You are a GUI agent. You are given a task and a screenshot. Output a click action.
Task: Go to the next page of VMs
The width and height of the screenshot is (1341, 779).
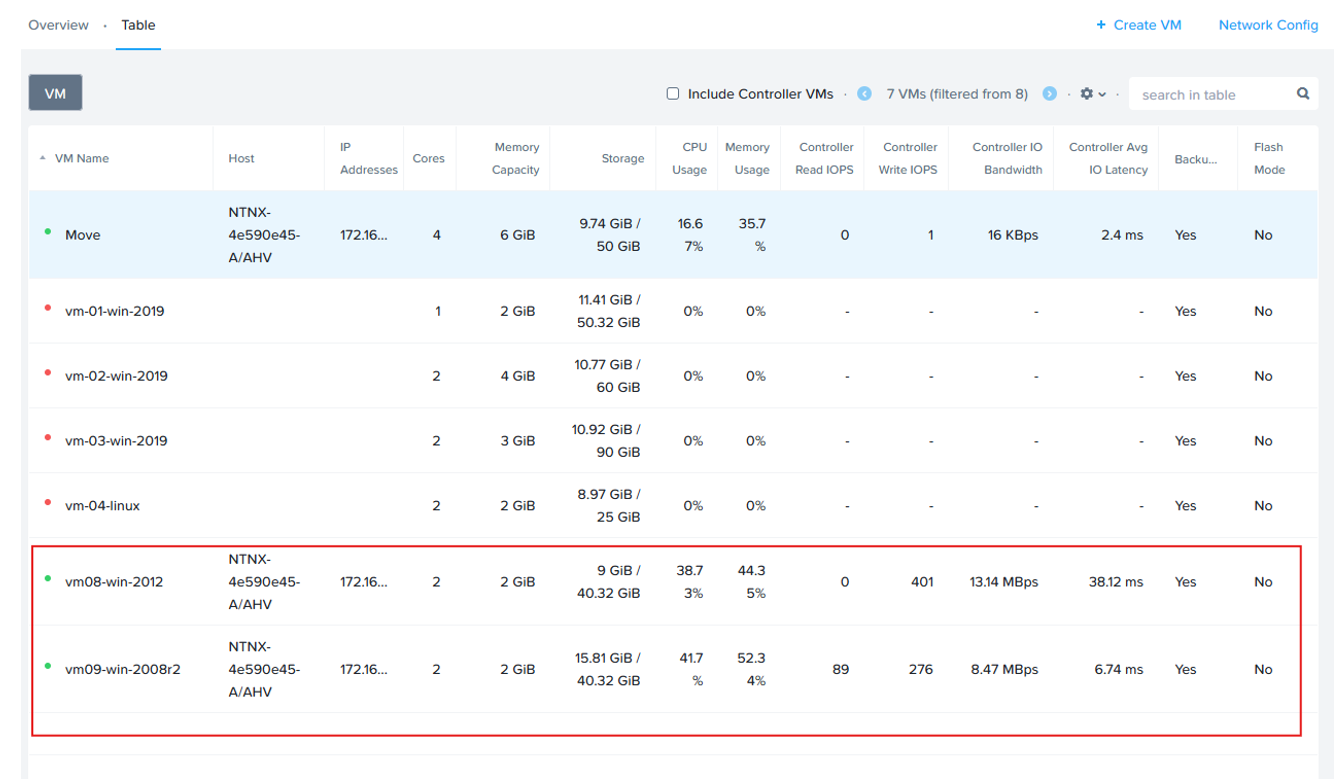click(1049, 94)
